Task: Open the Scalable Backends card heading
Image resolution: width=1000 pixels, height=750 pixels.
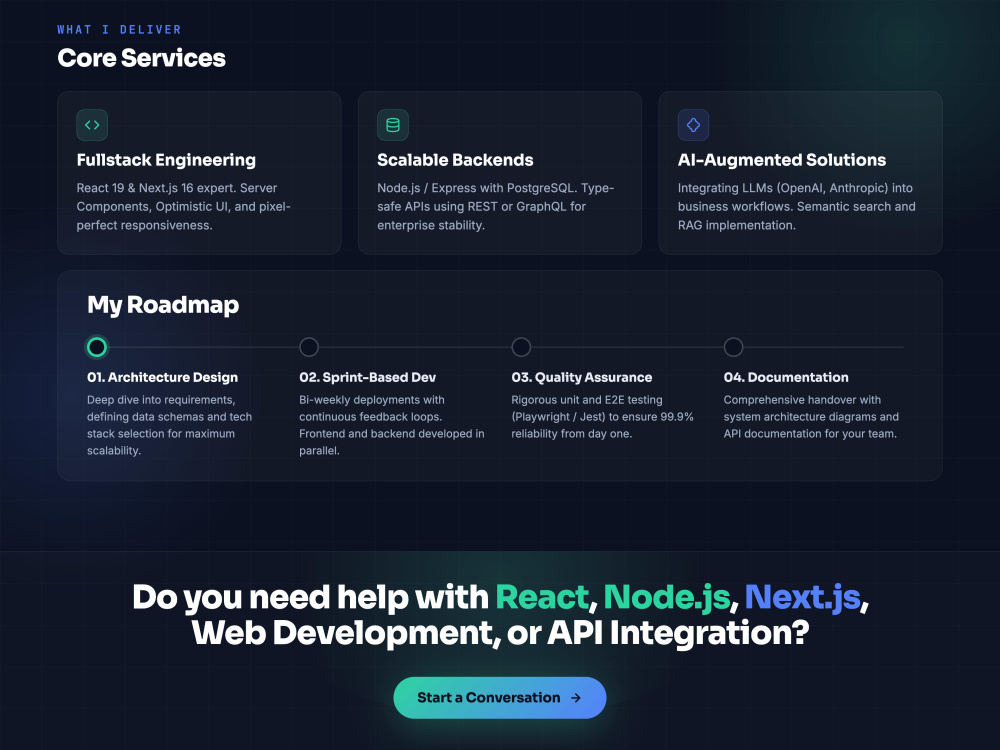Action: pyautogui.click(x=455, y=160)
